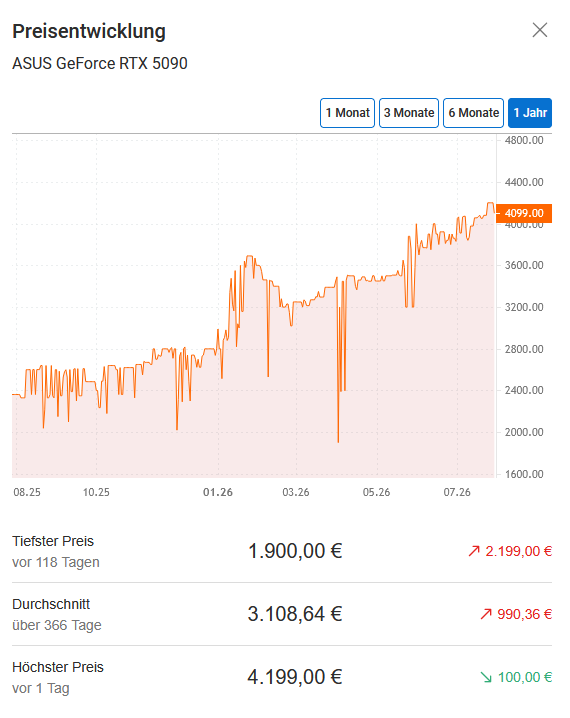Click the average price 3.108,64 €

point(295,614)
